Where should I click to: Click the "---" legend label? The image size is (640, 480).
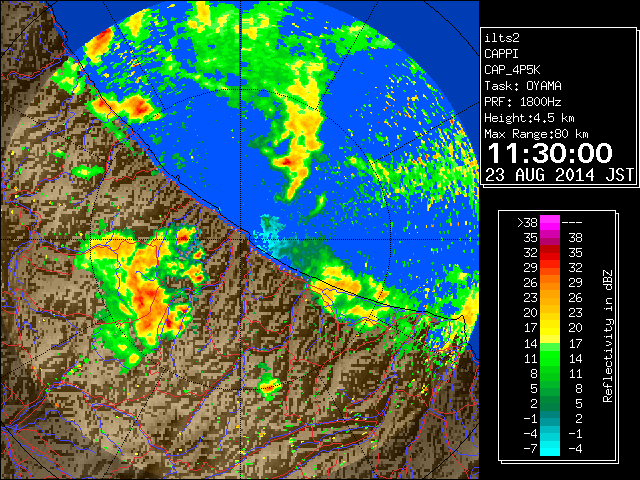[x=572, y=222]
